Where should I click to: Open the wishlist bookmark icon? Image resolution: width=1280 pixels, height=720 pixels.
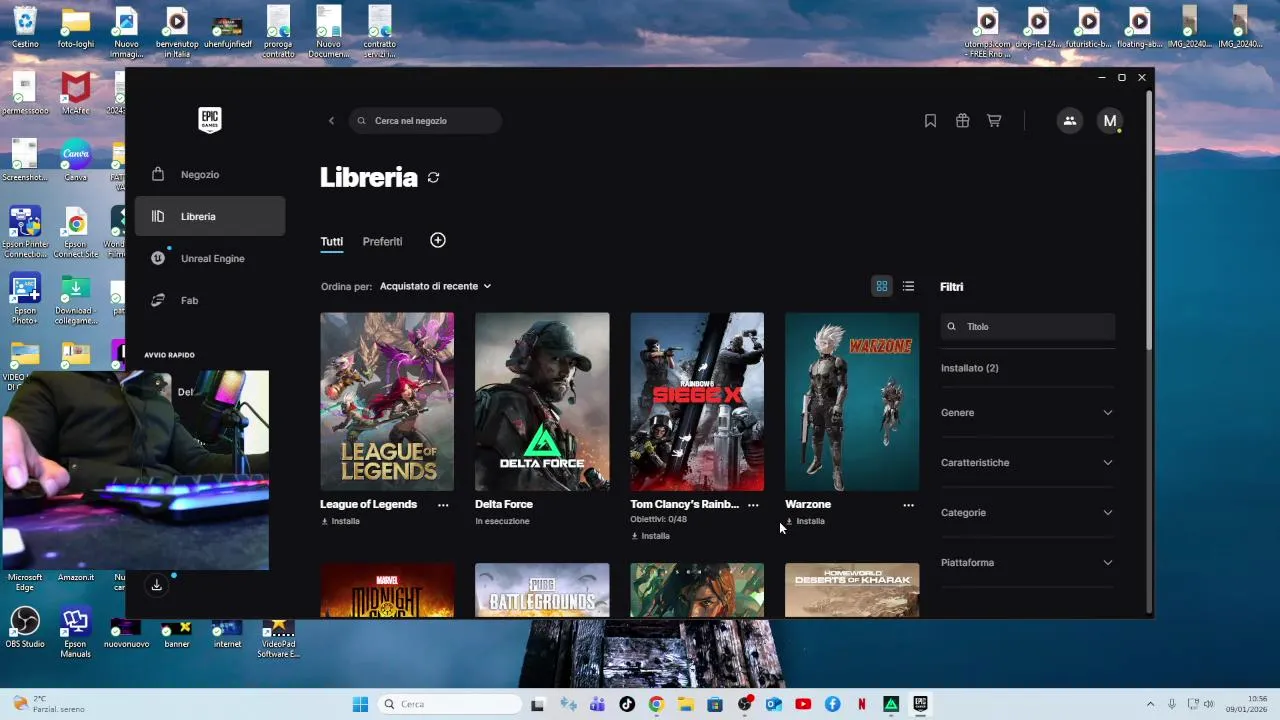tap(930, 121)
